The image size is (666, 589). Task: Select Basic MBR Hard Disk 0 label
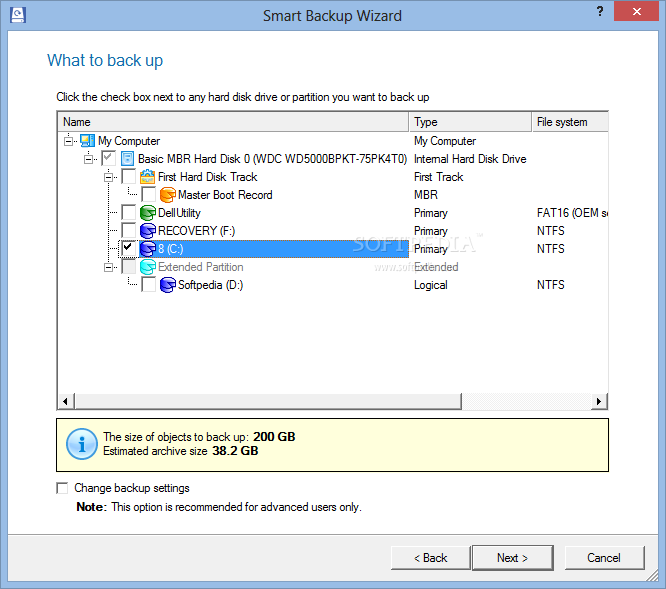[x=272, y=159]
